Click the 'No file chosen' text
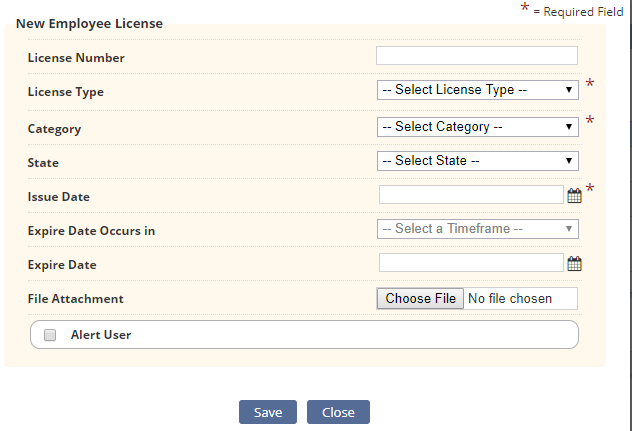632x431 pixels. [510, 298]
